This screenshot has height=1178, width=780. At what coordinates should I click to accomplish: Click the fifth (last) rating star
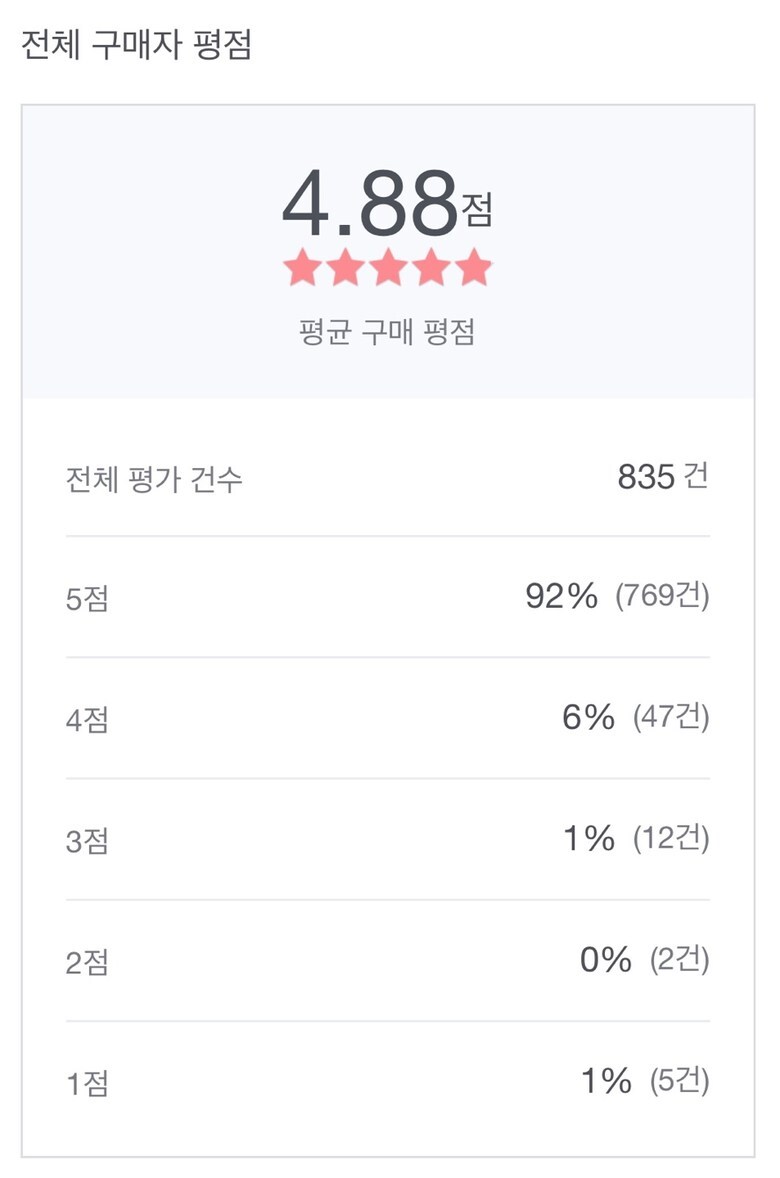coord(474,268)
